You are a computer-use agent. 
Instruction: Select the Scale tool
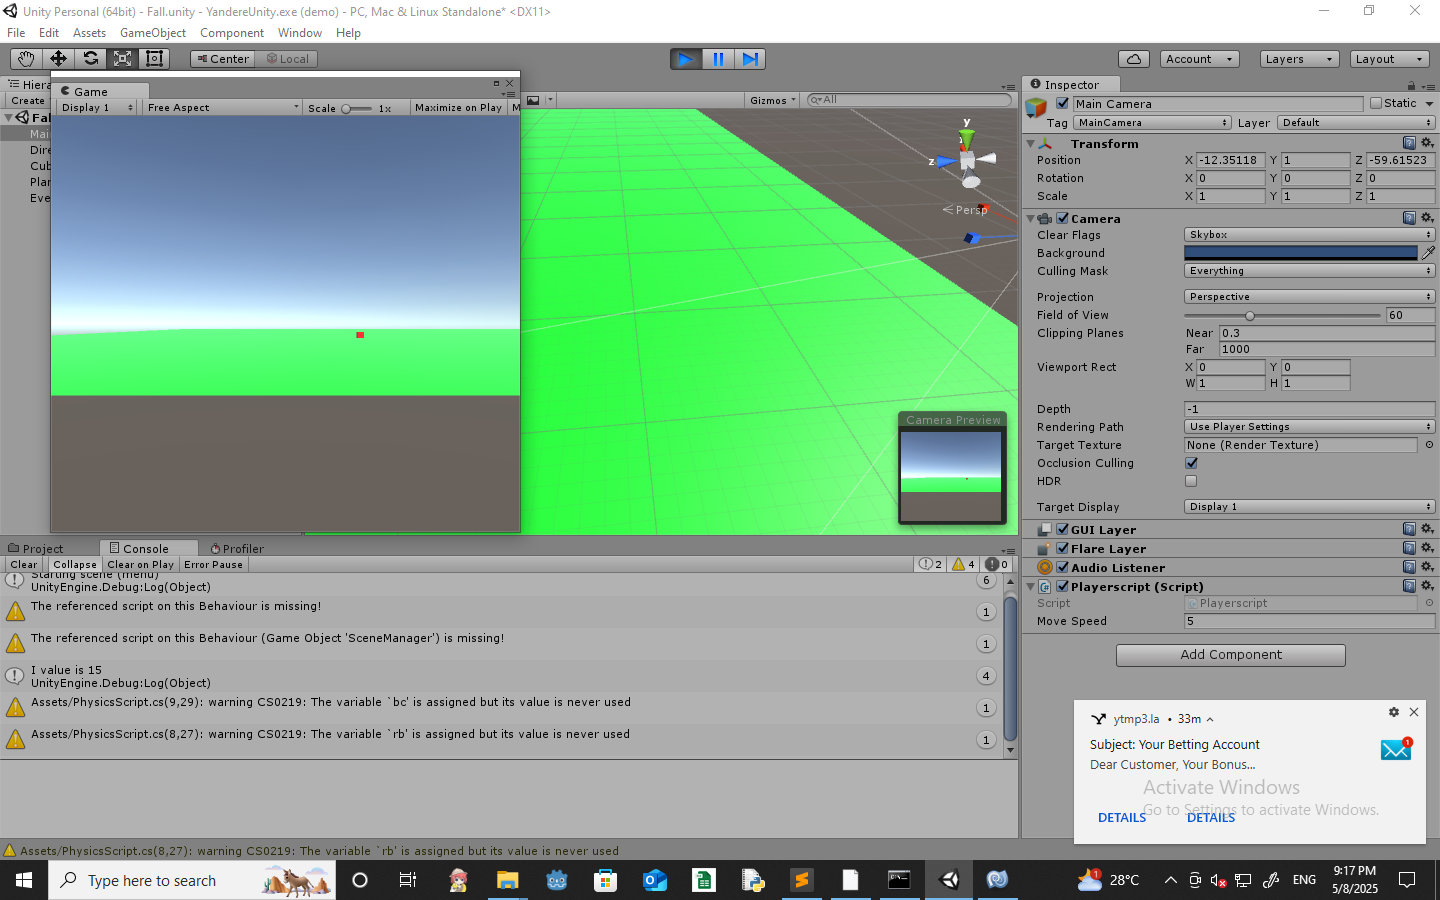[122, 59]
